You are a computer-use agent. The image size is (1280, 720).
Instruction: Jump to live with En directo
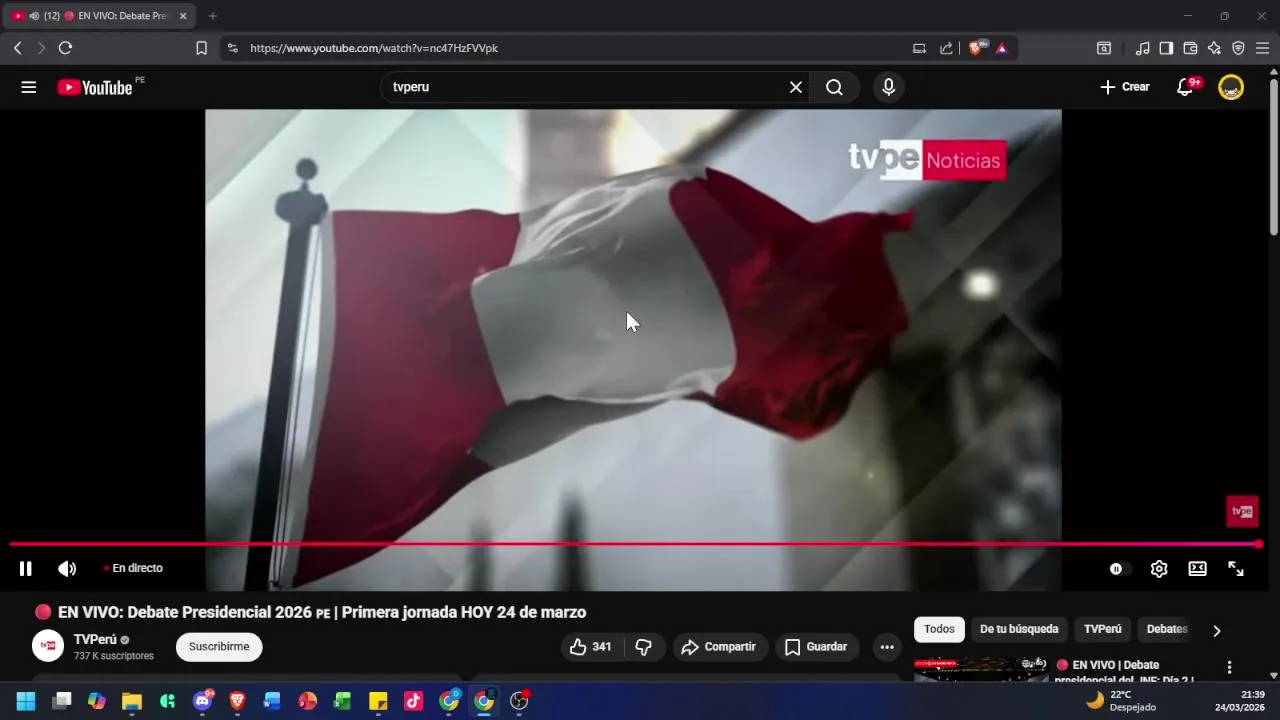pos(133,568)
